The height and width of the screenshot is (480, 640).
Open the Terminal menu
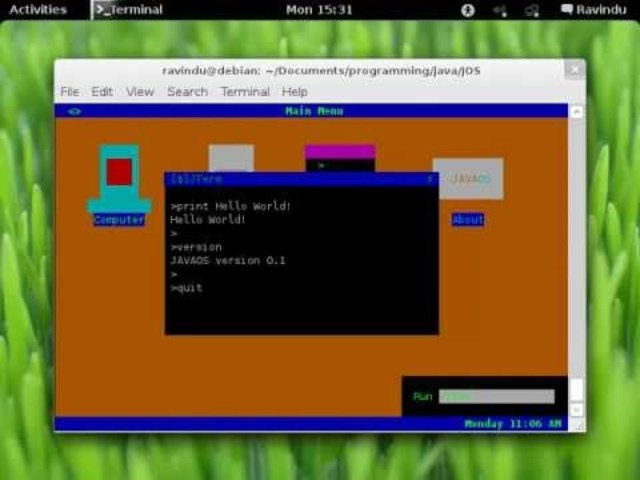click(x=245, y=91)
